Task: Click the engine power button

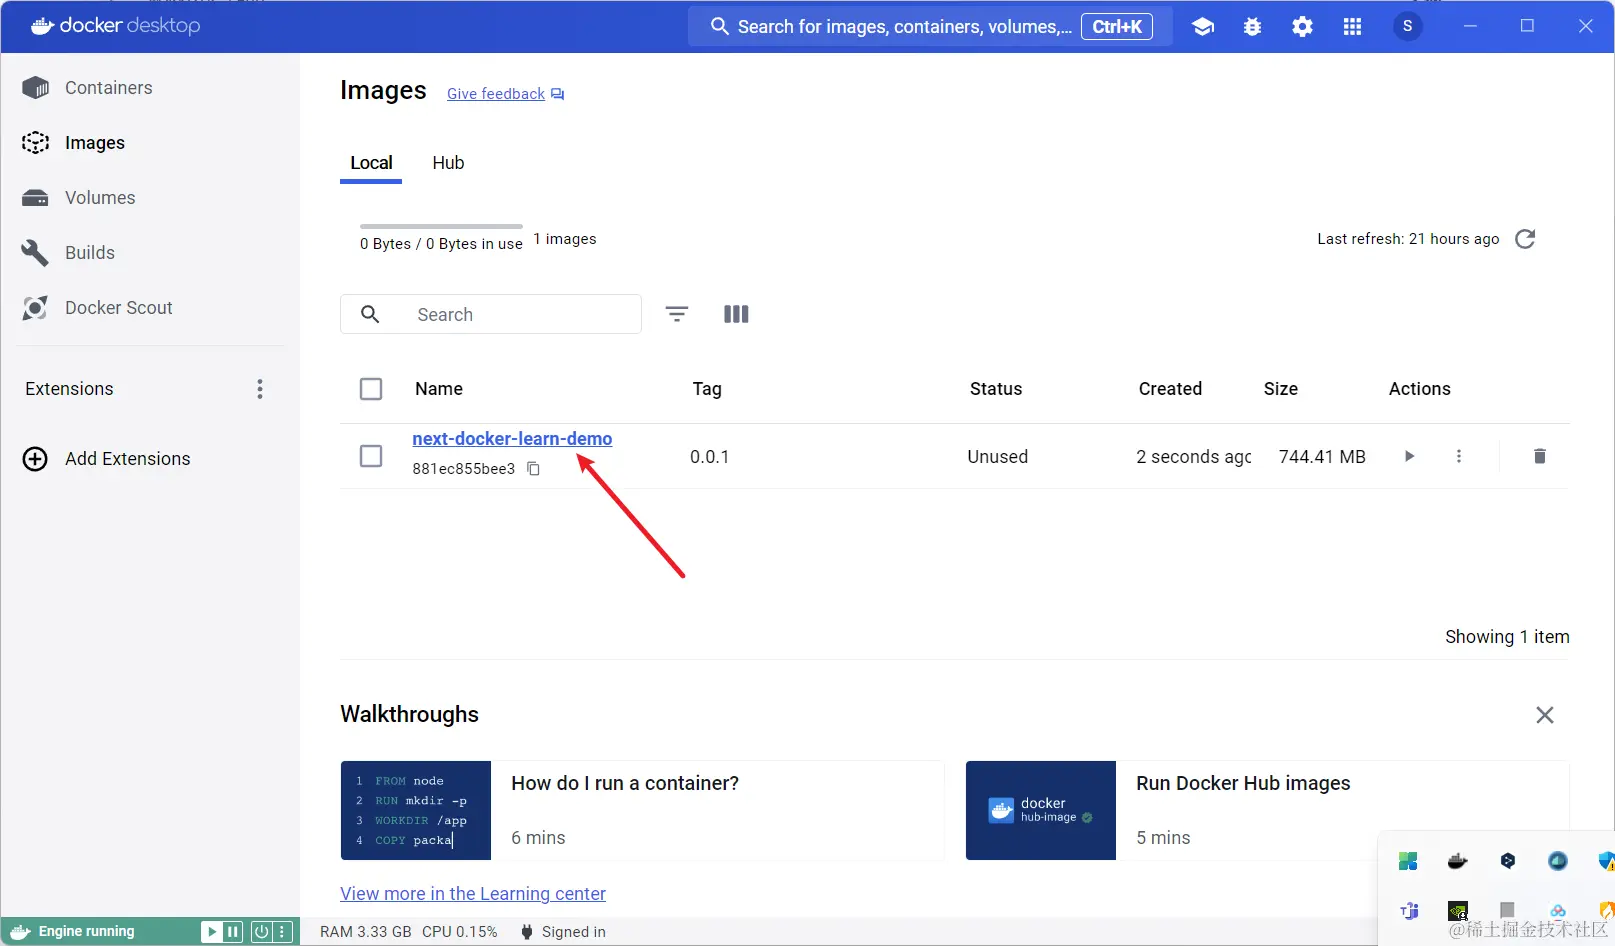Action: (x=261, y=932)
